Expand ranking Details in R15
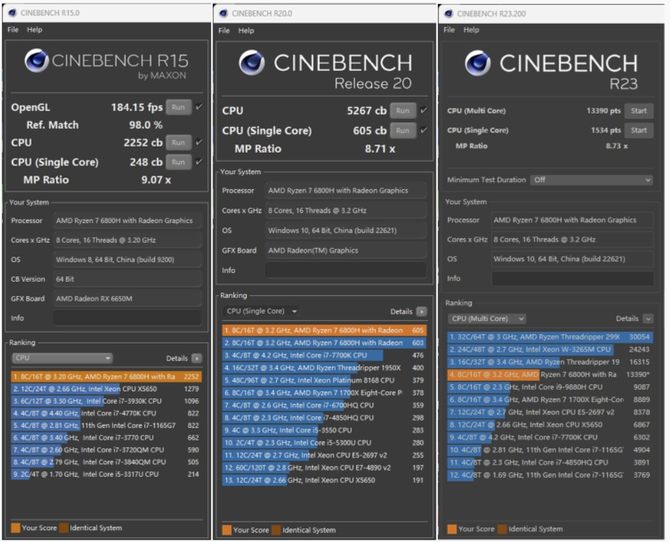670x542 pixels. click(x=197, y=358)
